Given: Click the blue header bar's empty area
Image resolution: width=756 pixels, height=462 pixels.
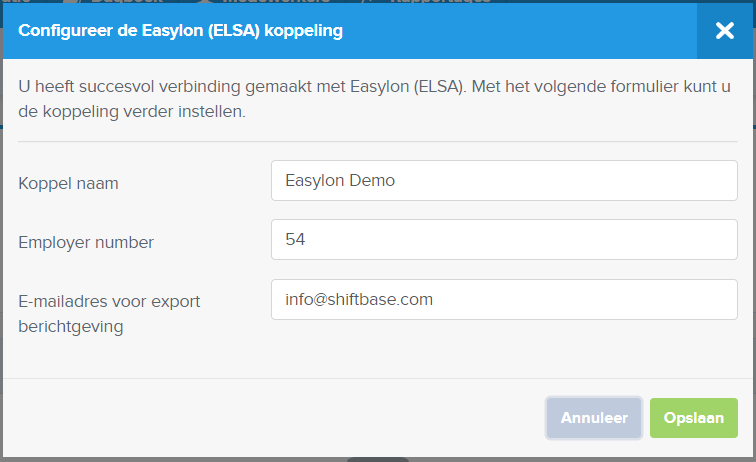Looking at the screenshot, I should 521,31.
